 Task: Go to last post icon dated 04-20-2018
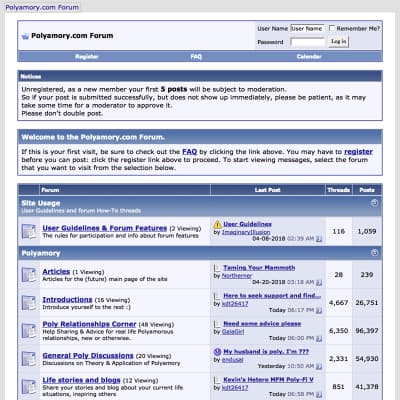click(319, 282)
